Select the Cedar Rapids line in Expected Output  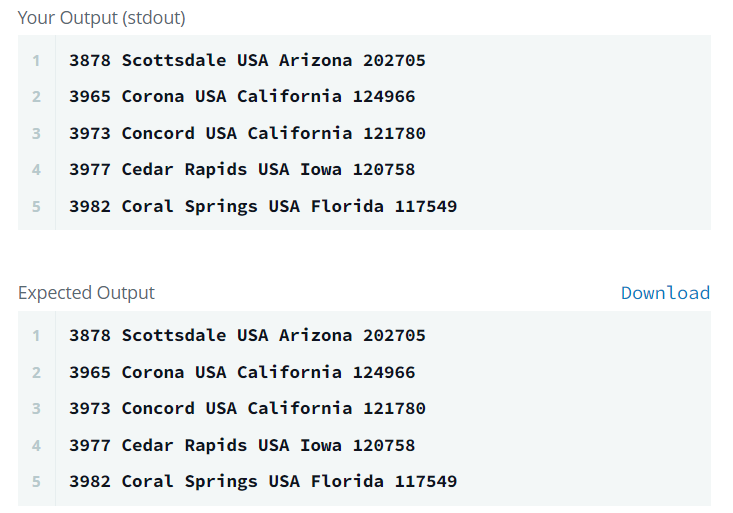pos(242,445)
